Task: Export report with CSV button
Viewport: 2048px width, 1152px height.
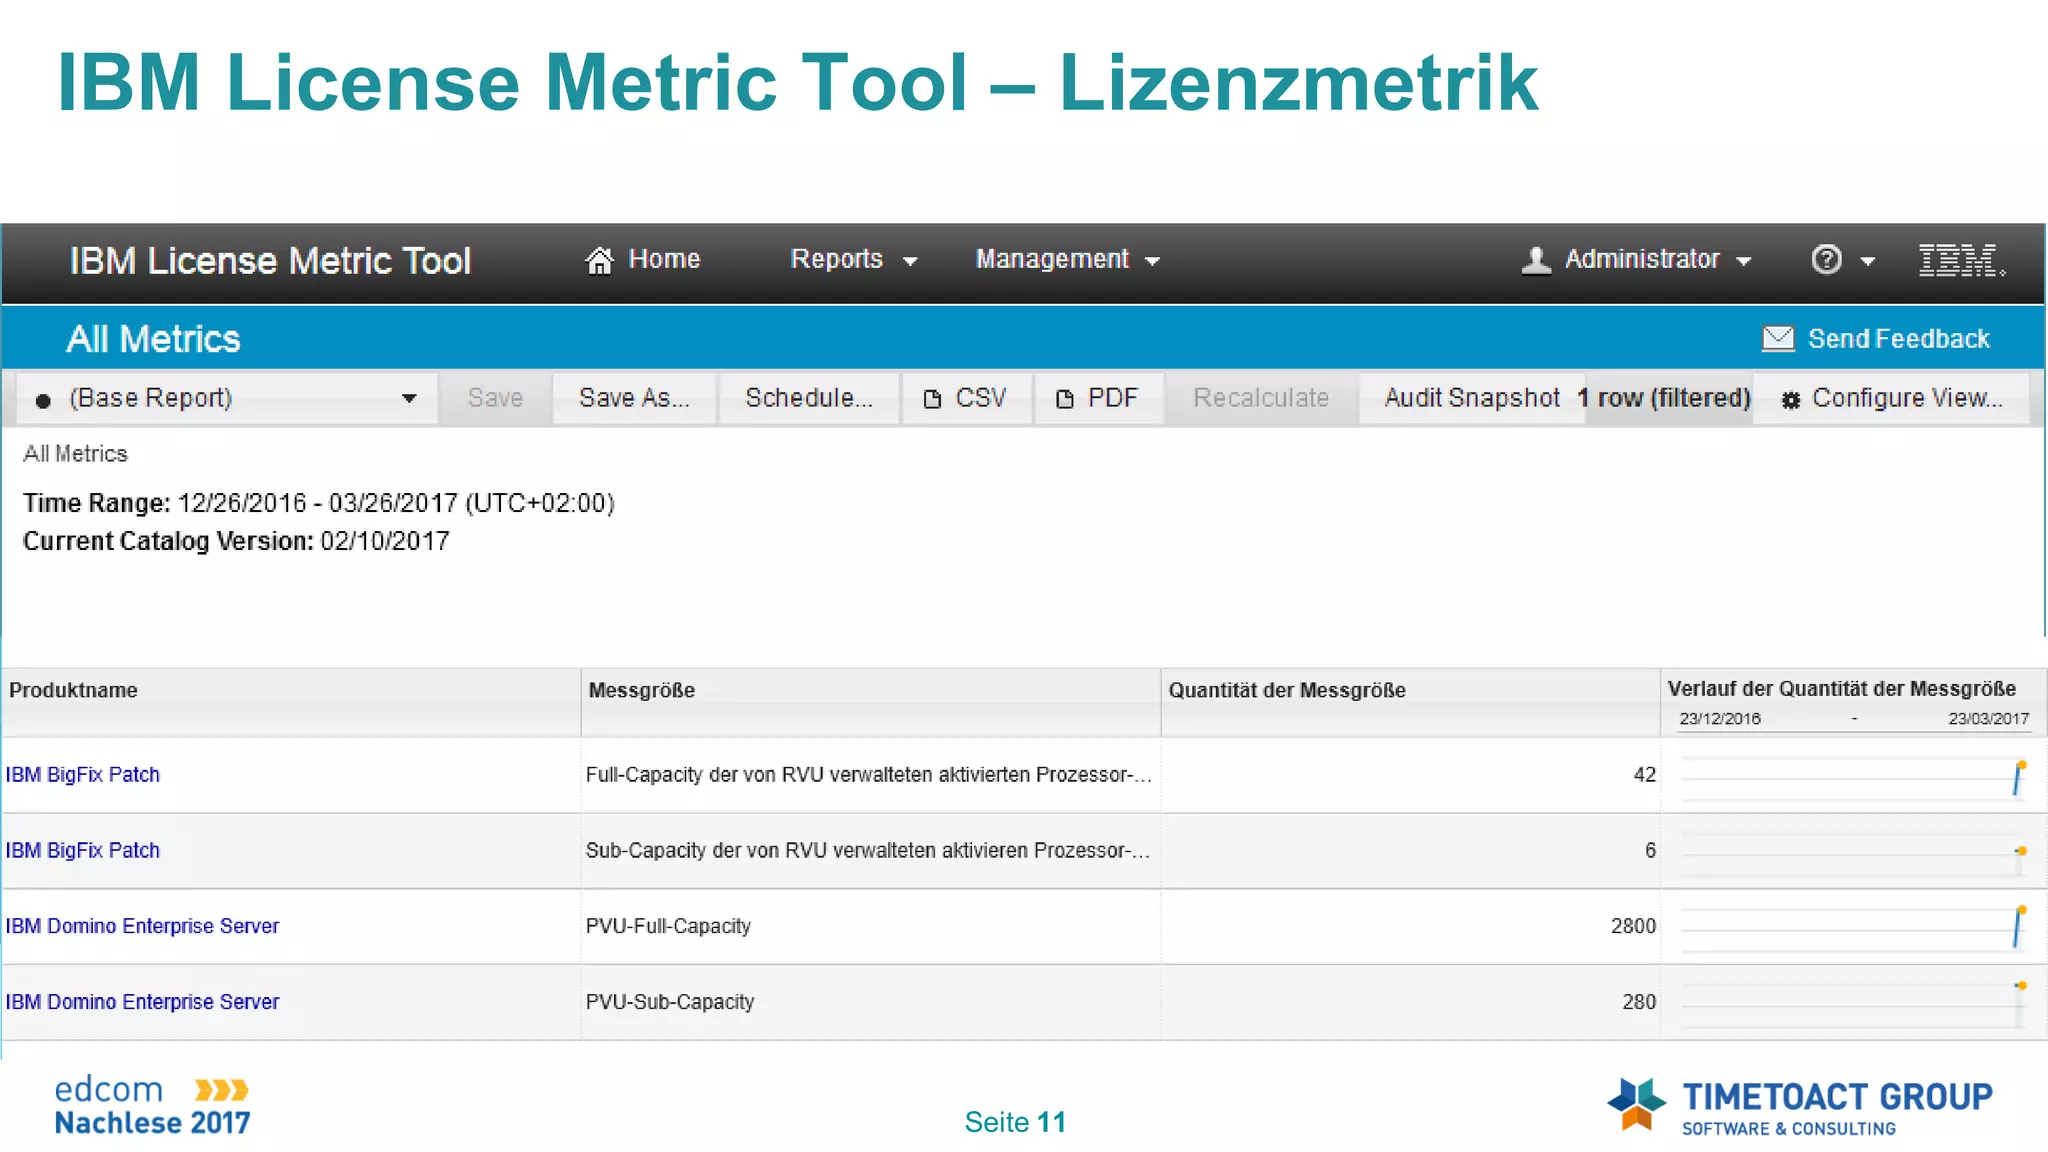Action: pos(966,398)
